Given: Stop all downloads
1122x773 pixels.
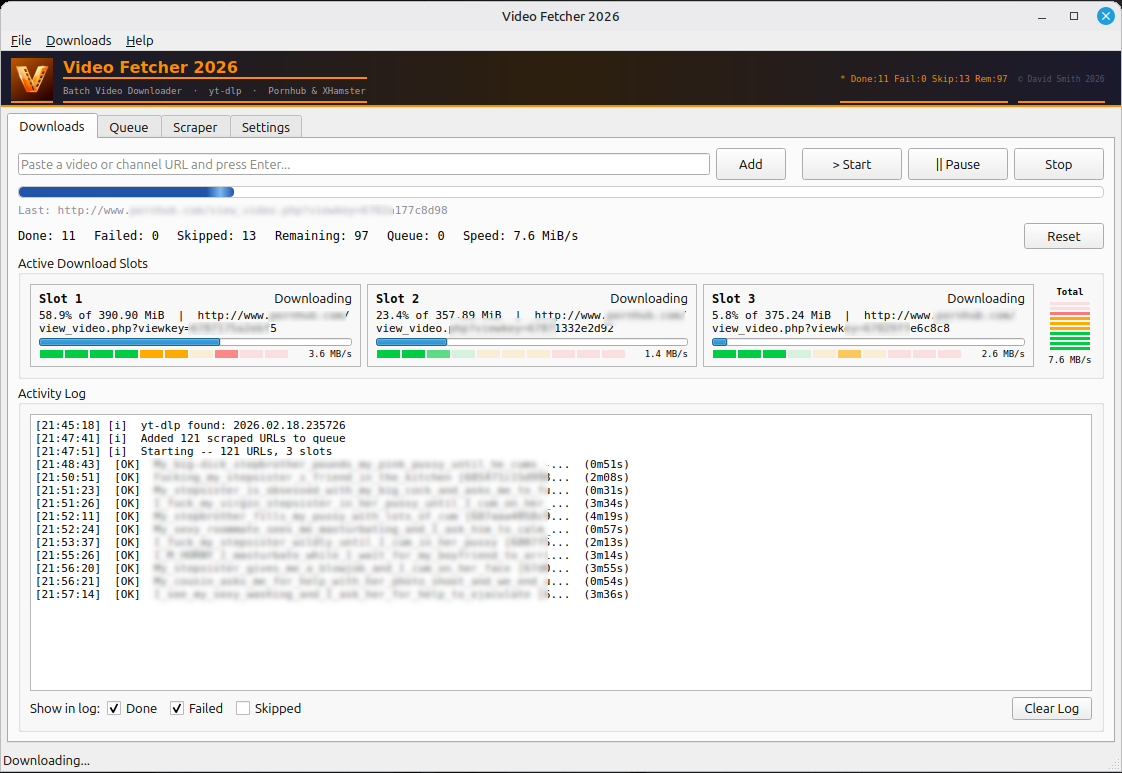Looking at the screenshot, I should [1058, 163].
